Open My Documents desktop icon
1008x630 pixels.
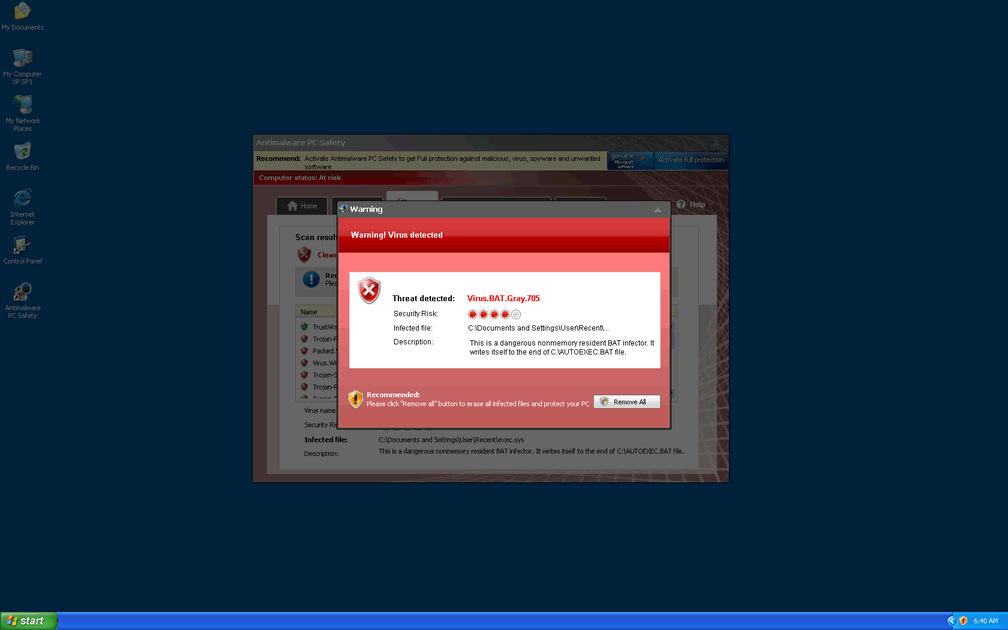pyautogui.click(x=22, y=13)
